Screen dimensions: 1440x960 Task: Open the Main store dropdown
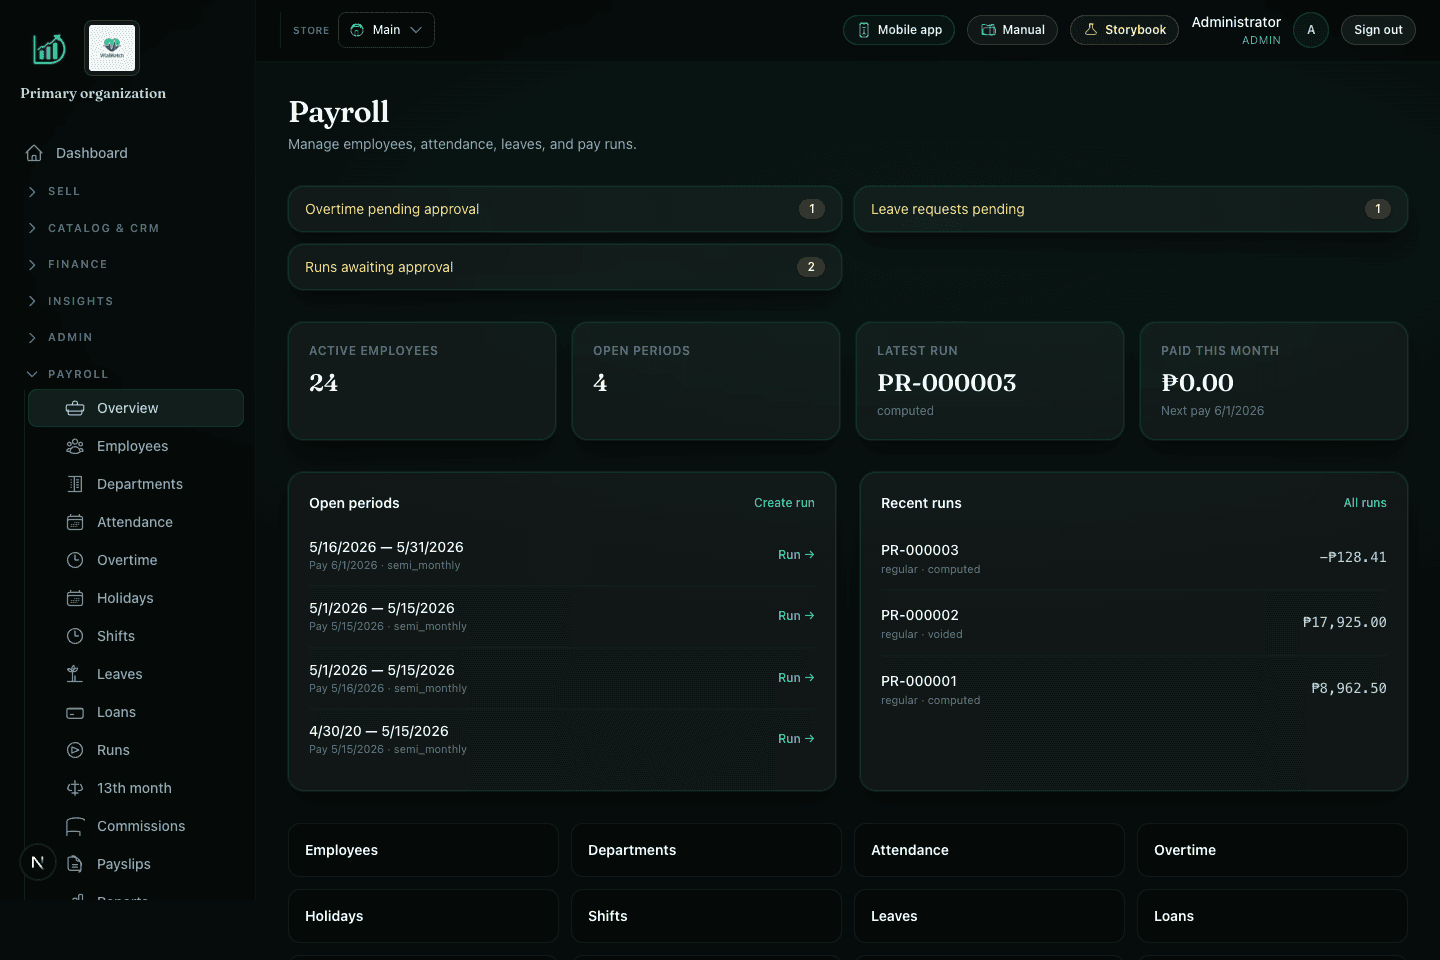386,30
